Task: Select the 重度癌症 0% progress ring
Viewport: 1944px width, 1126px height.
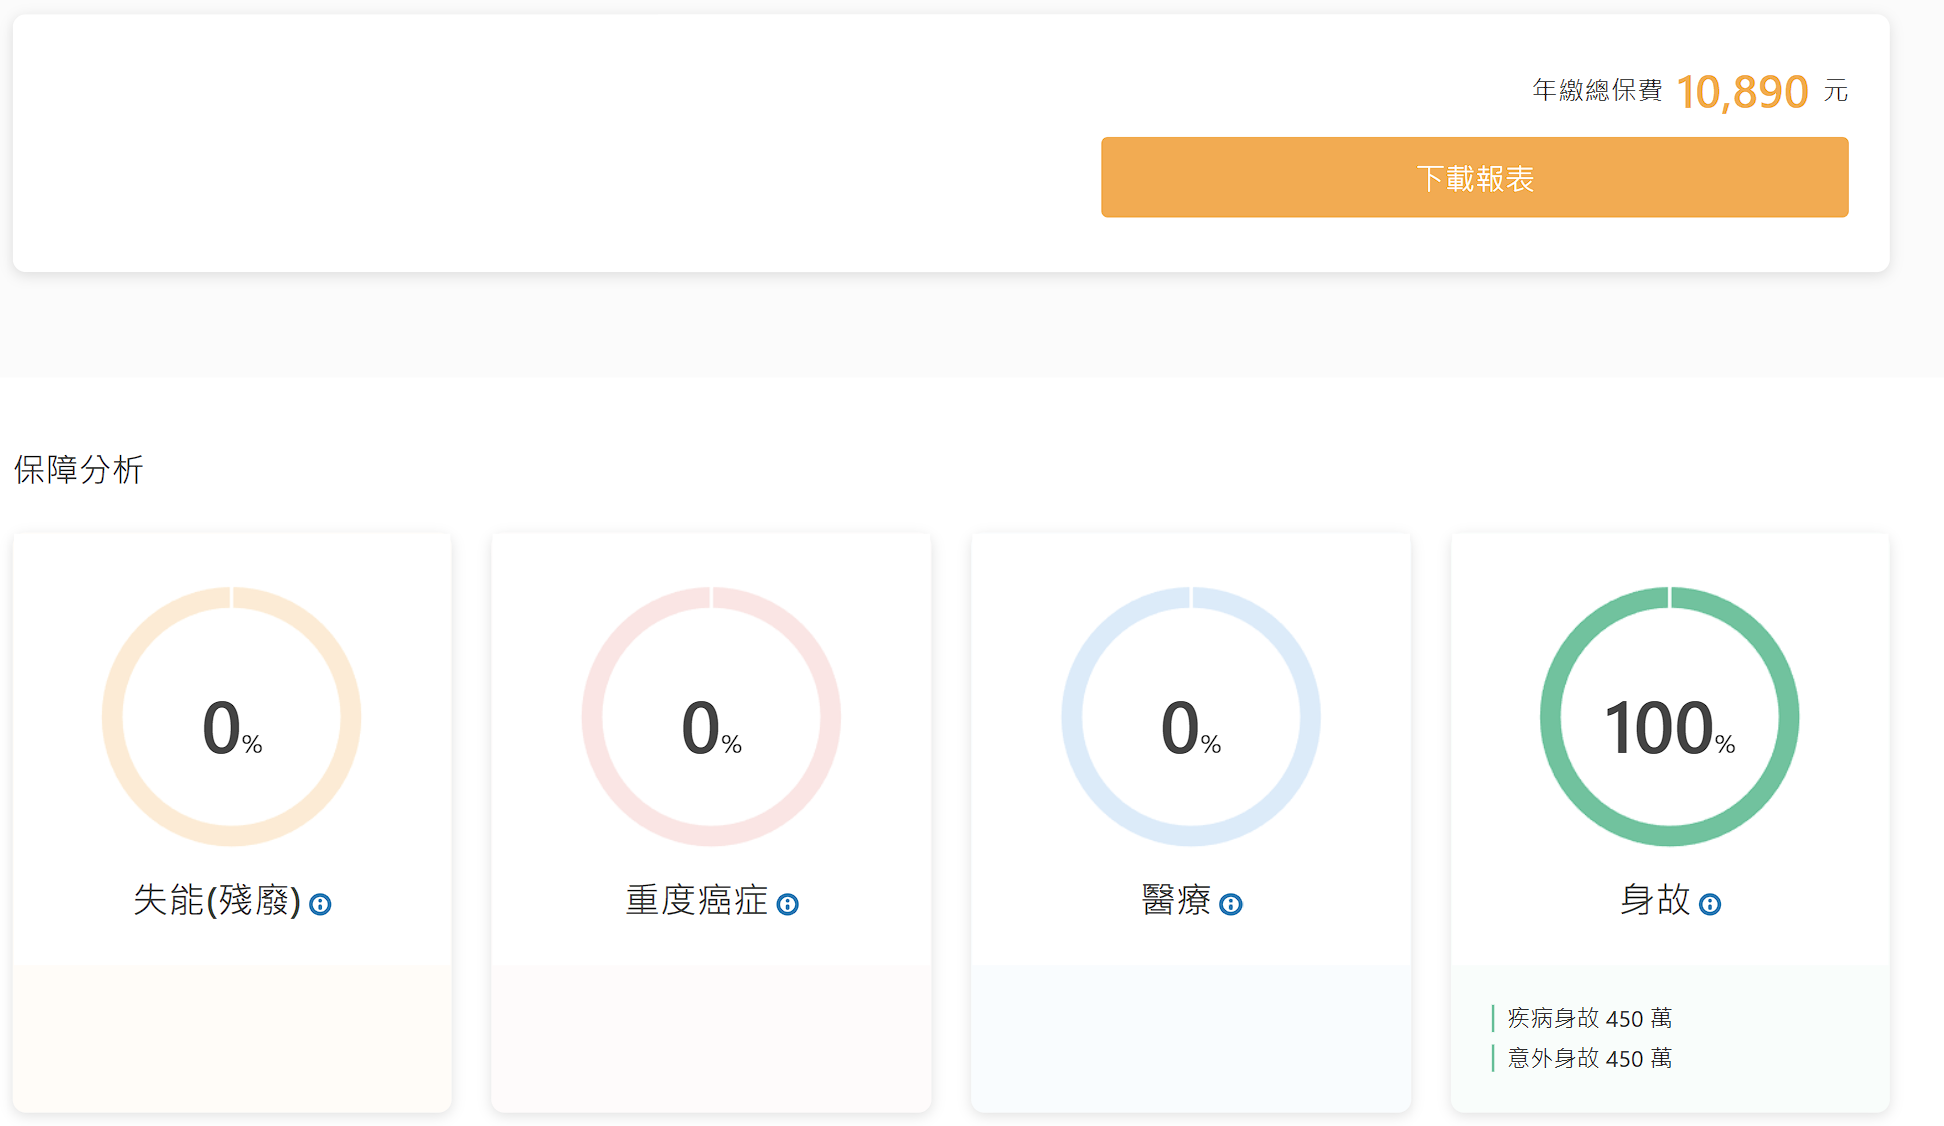Action: [711, 716]
